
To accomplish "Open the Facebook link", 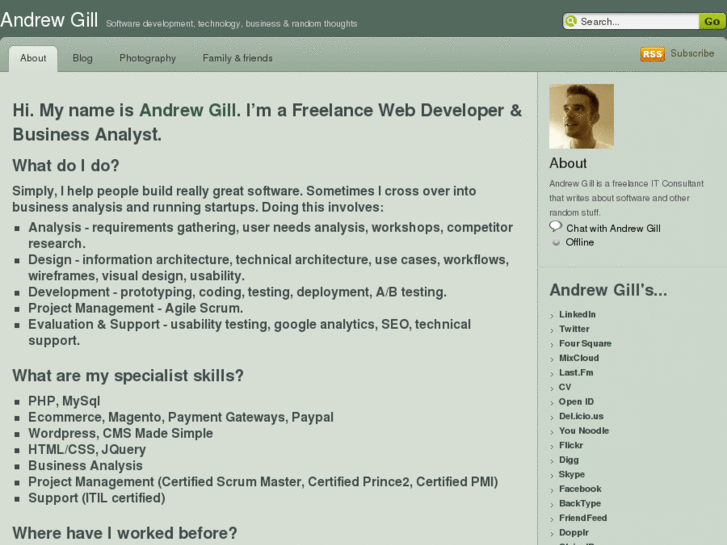I will click(x=580, y=489).
